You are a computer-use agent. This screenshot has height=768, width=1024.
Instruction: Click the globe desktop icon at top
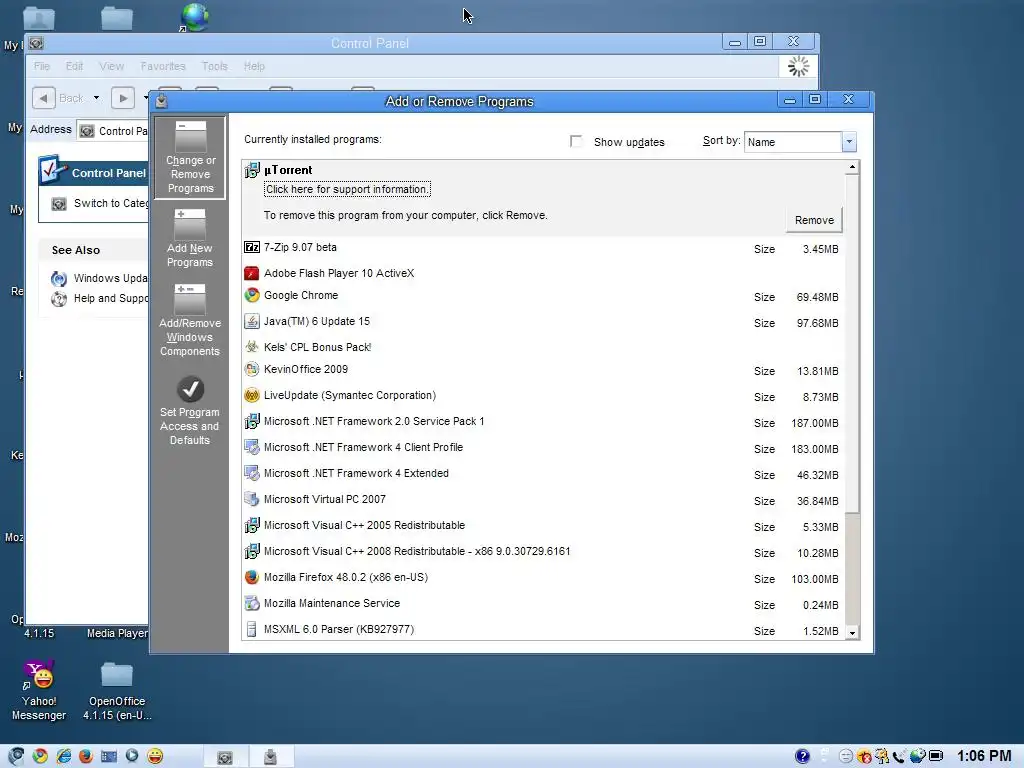(x=194, y=17)
